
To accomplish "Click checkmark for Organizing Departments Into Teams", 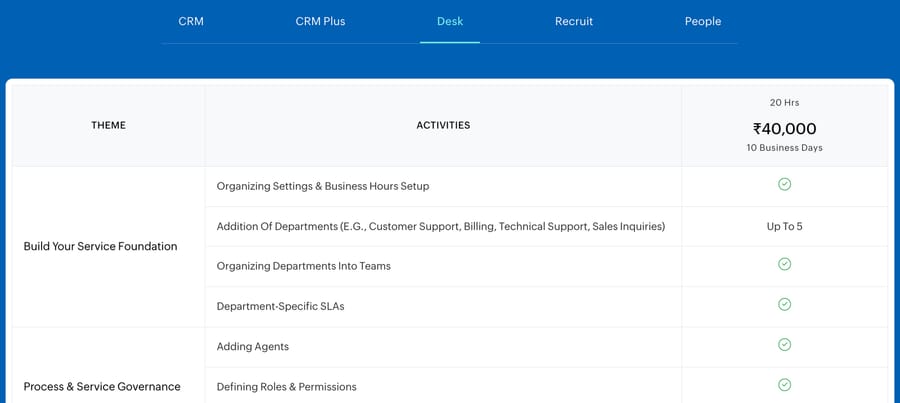I will tap(785, 264).
